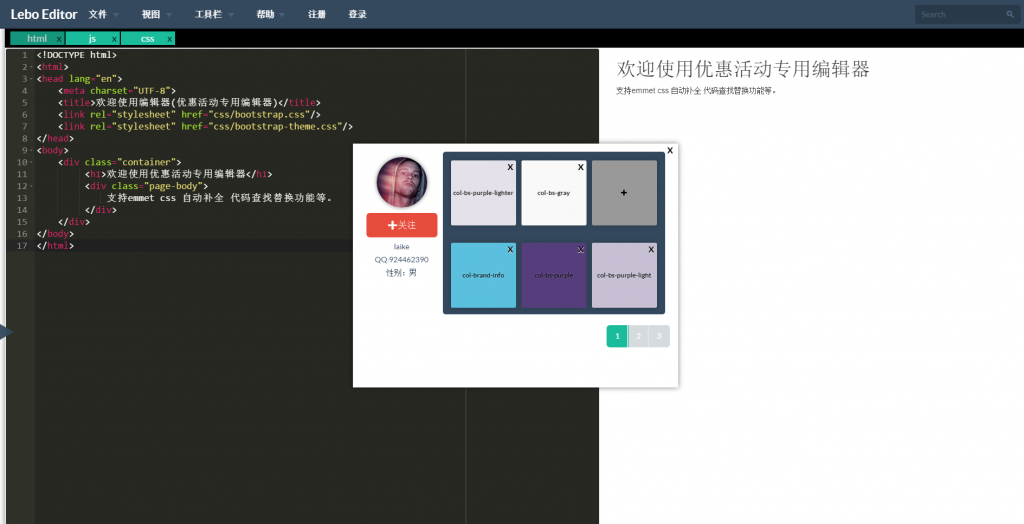Delete the col-brand-info tile
The image size is (1024, 524).
coord(510,249)
